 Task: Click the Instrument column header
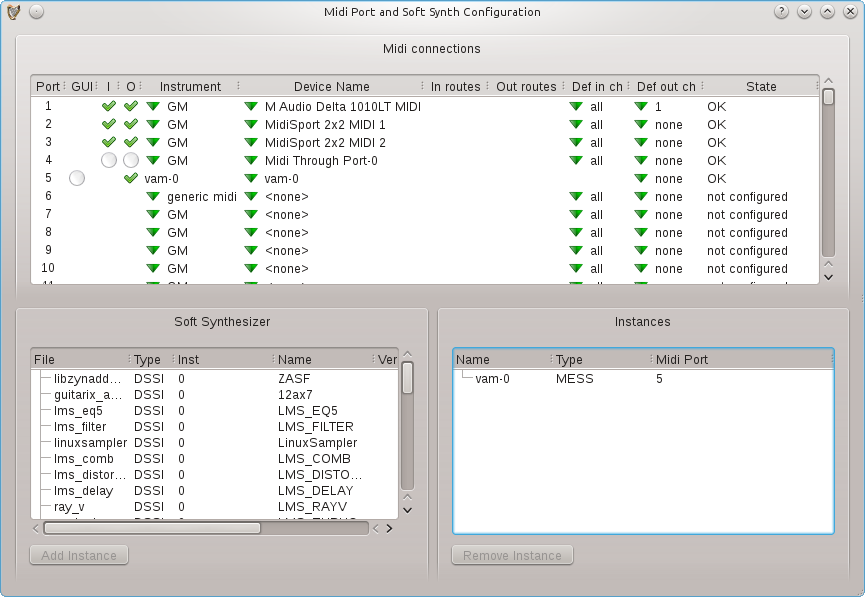[190, 87]
